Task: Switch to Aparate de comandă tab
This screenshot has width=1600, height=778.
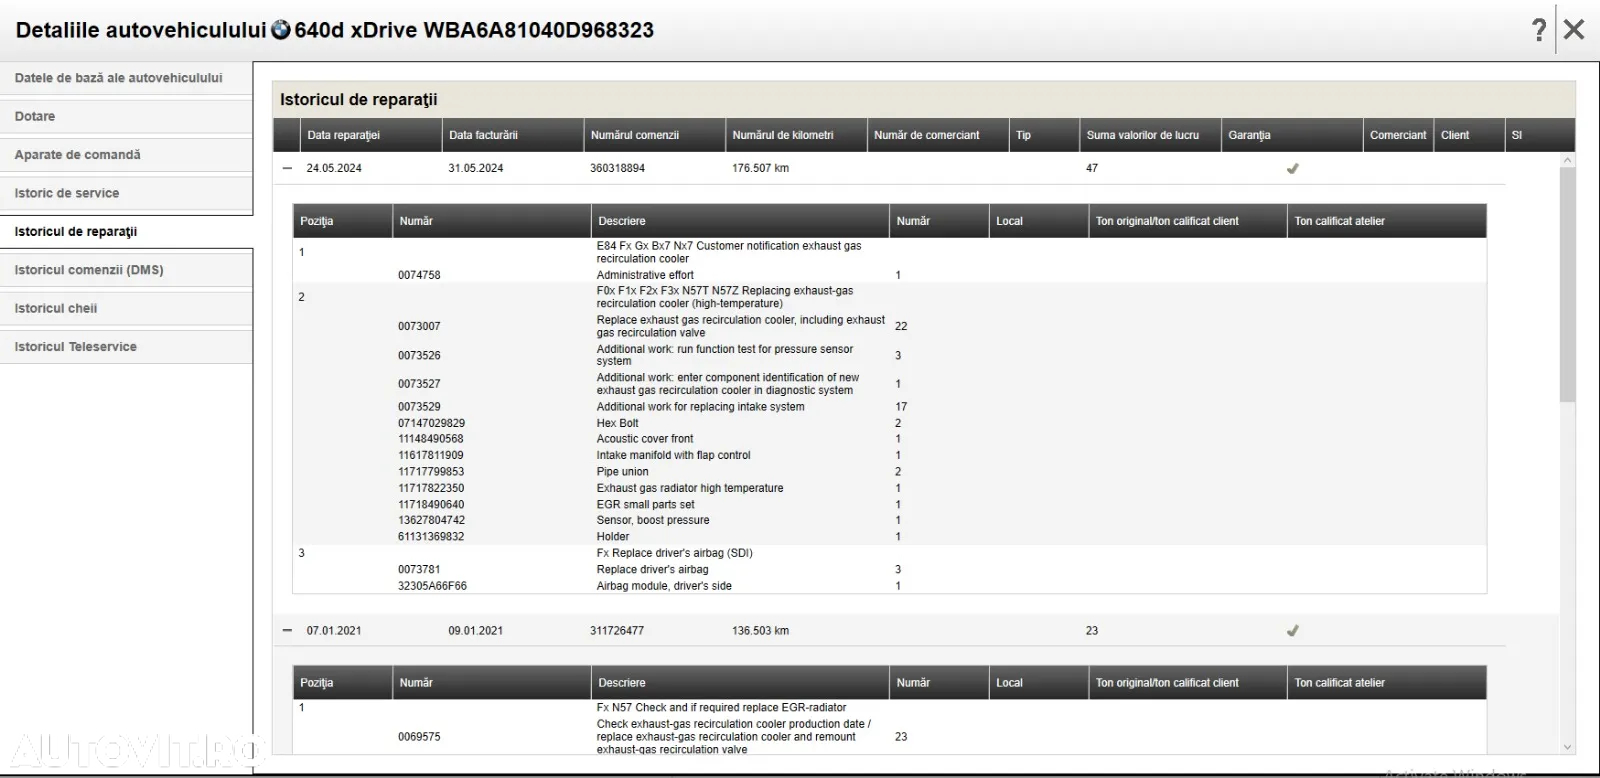Action: (126, 155)
